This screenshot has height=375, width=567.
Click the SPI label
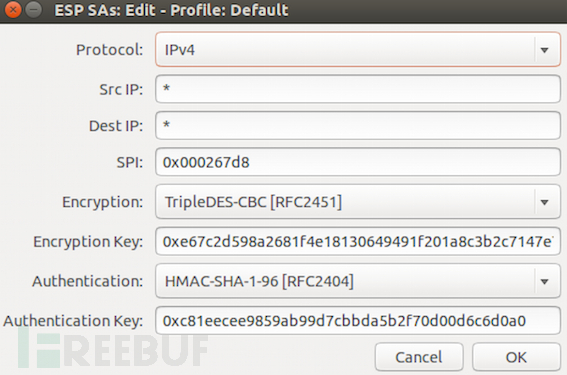[130, 162]
